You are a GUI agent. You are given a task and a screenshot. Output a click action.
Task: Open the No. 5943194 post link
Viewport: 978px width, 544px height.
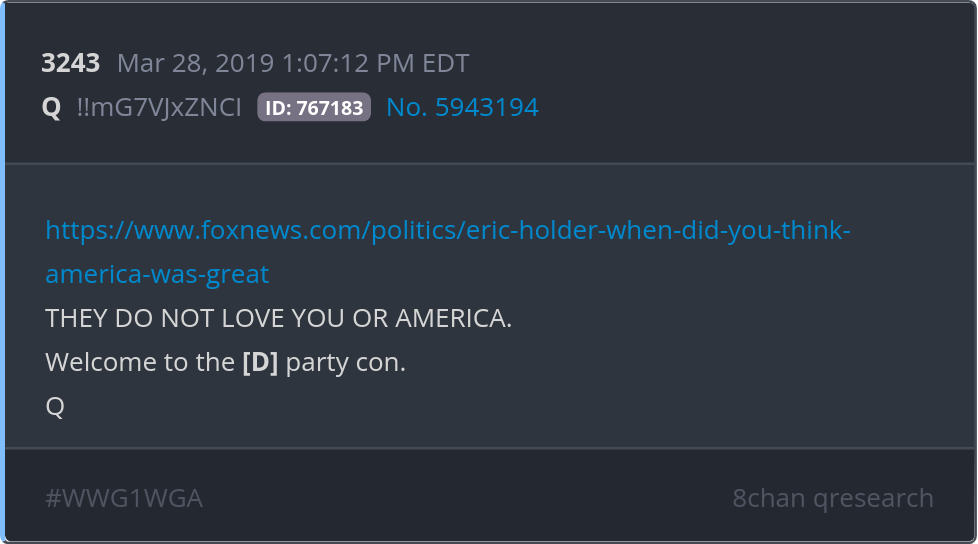[462, 107]
